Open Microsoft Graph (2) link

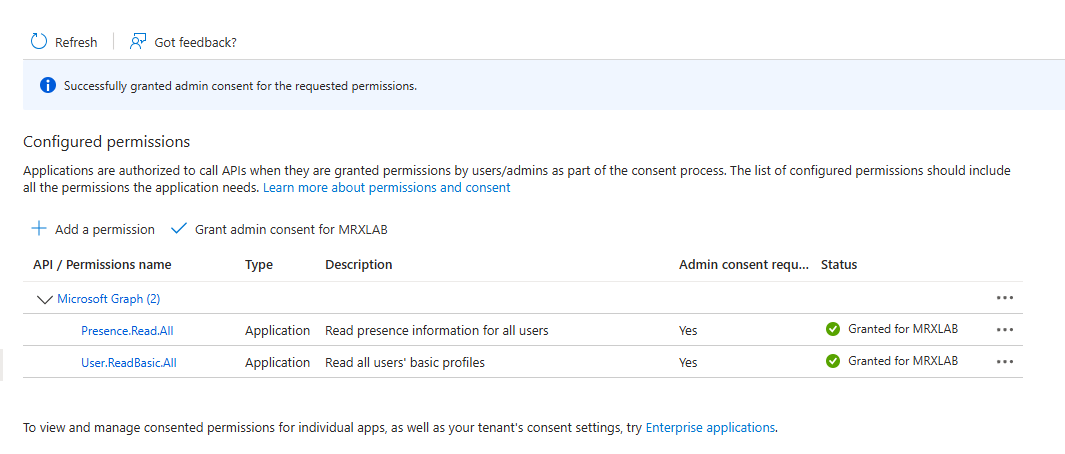pos(109,298)
